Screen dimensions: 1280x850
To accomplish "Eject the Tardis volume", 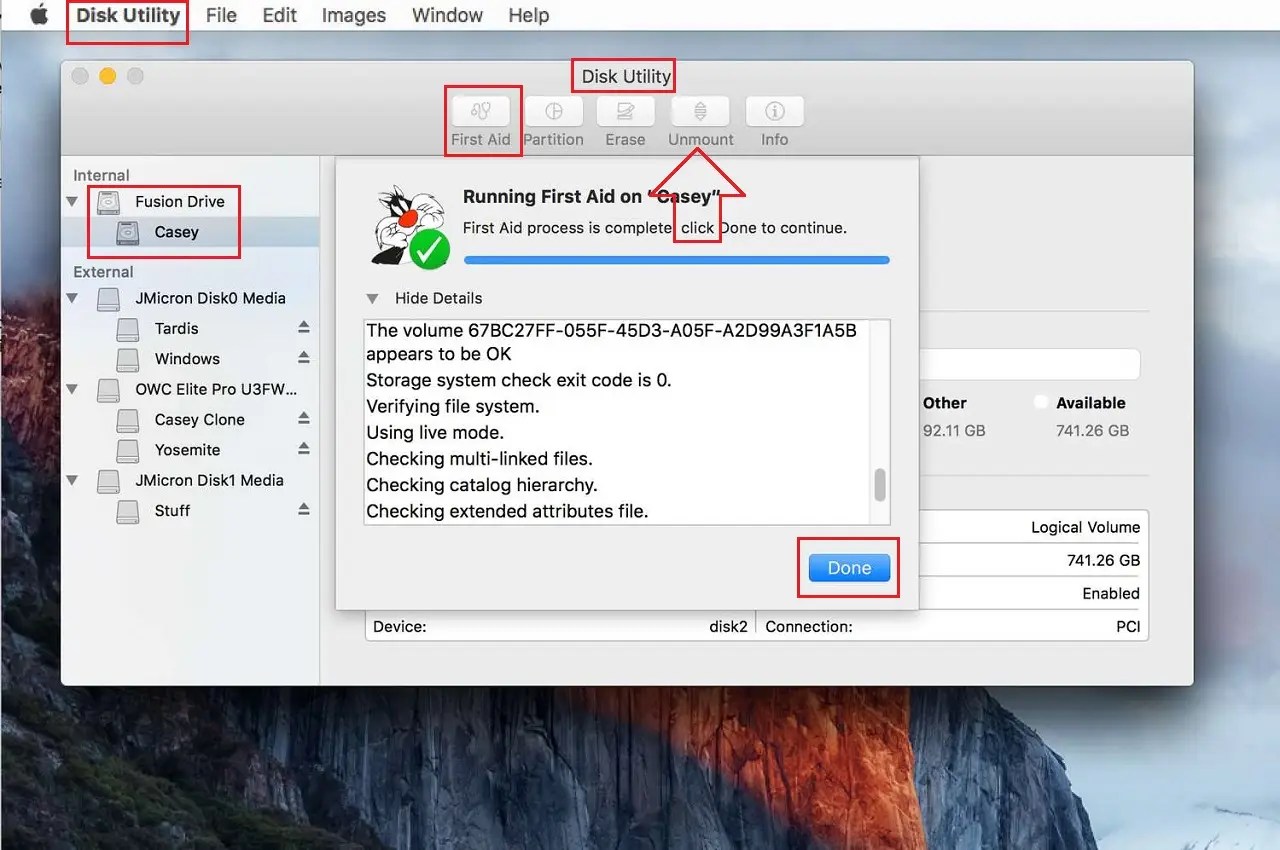I will 305,328.
